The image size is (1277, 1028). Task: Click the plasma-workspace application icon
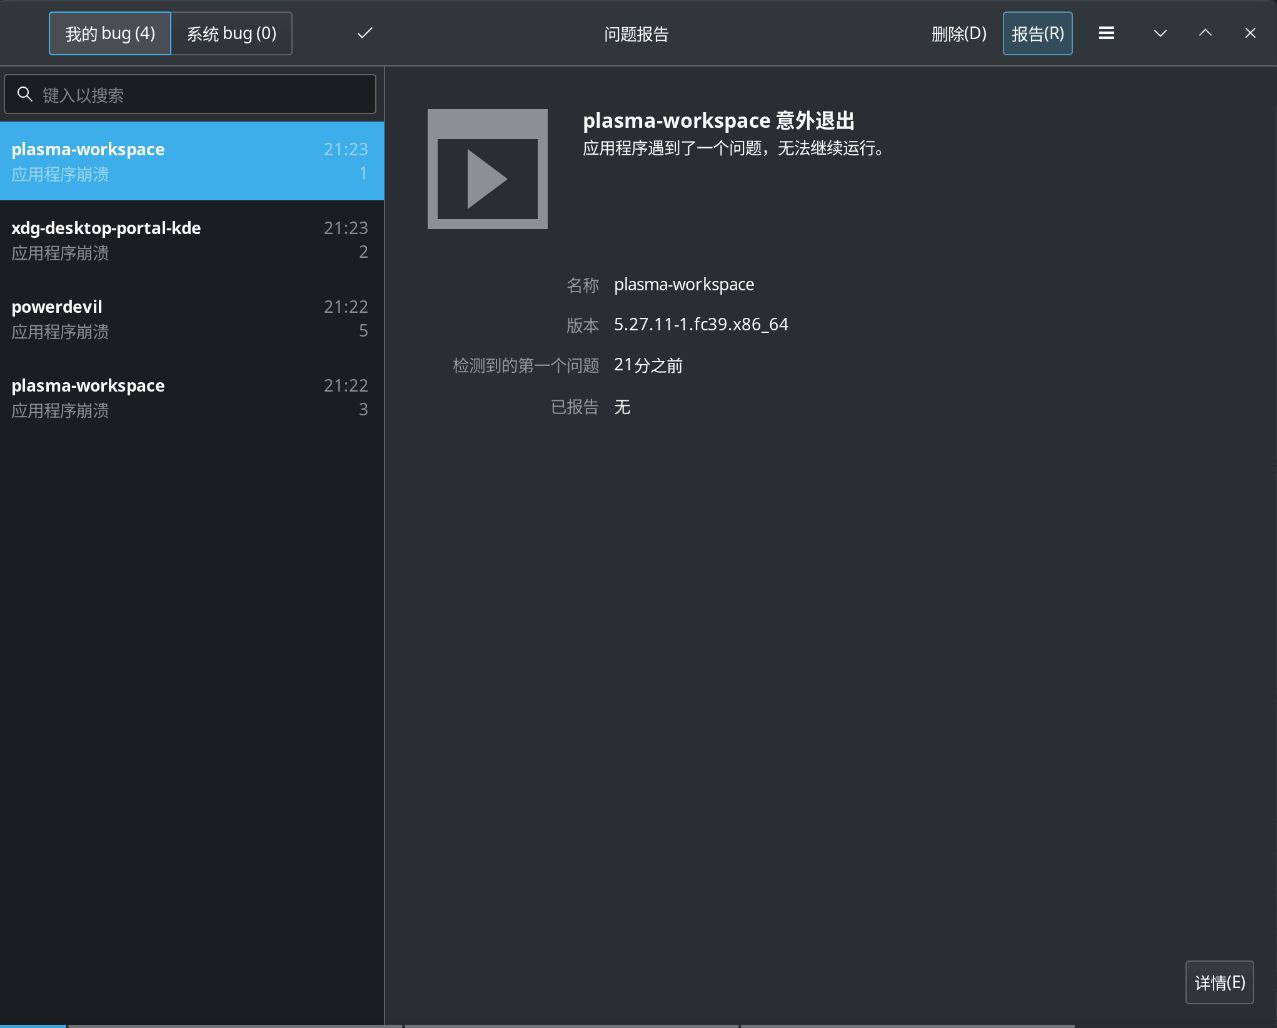click(x=487, y=169)
